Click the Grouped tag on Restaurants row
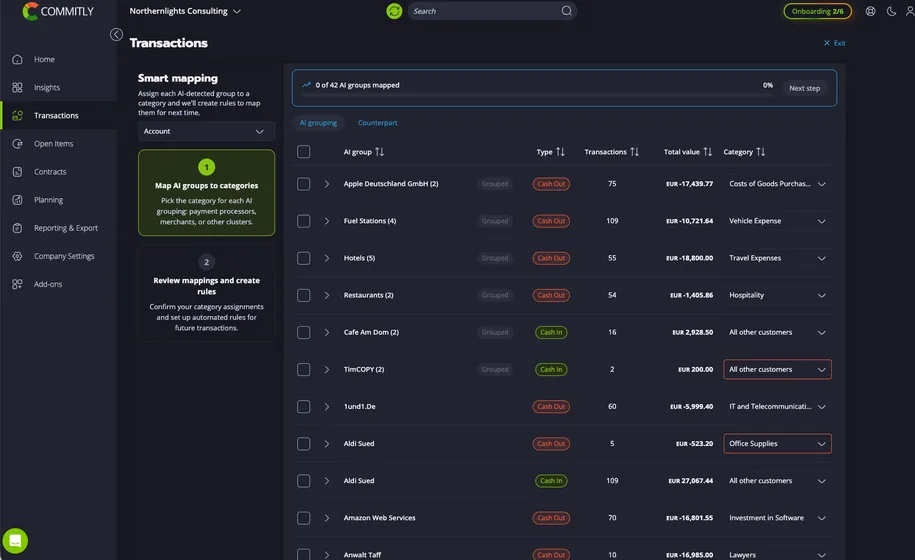This screenshot has width=915, height=560. pos(495,295)
